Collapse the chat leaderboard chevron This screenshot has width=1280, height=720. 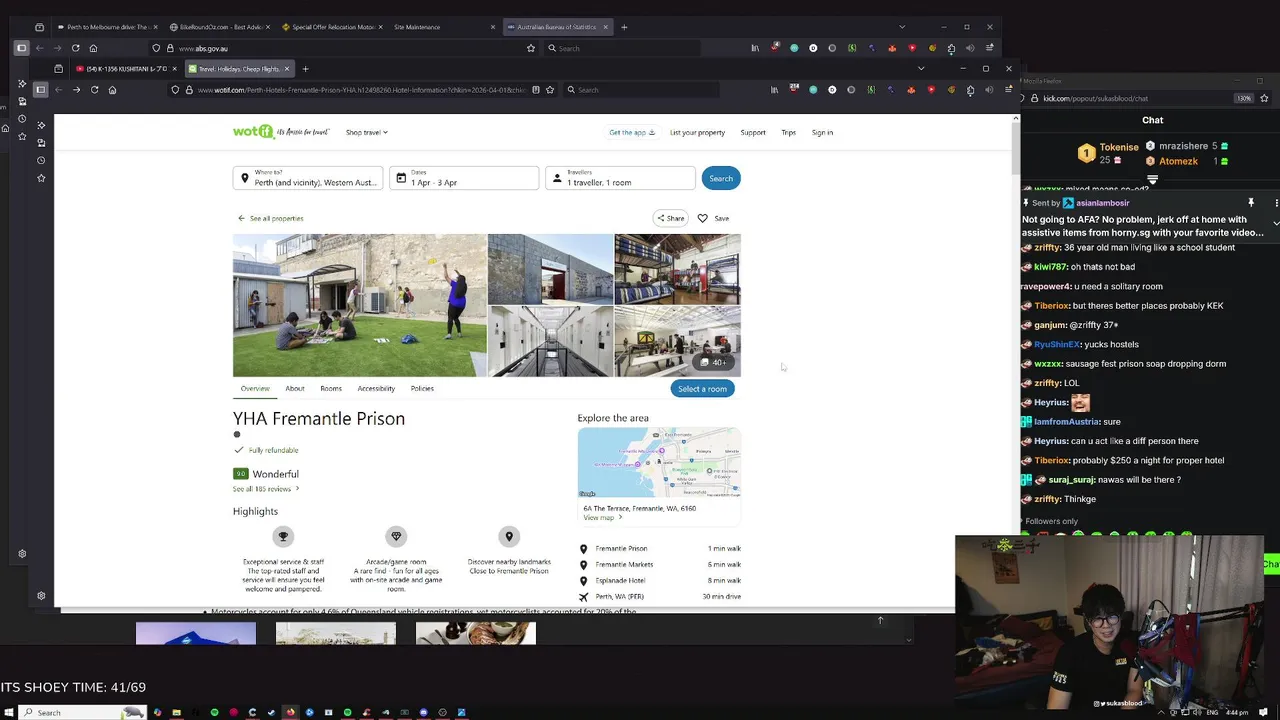(1152, 180)
